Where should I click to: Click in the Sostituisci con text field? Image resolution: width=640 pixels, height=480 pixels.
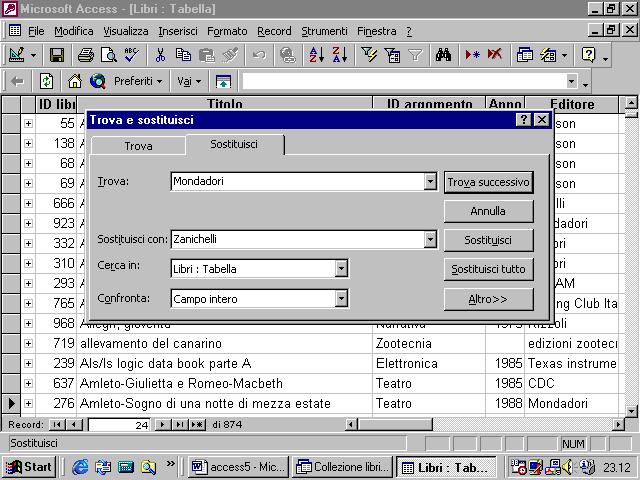[298, 240]
